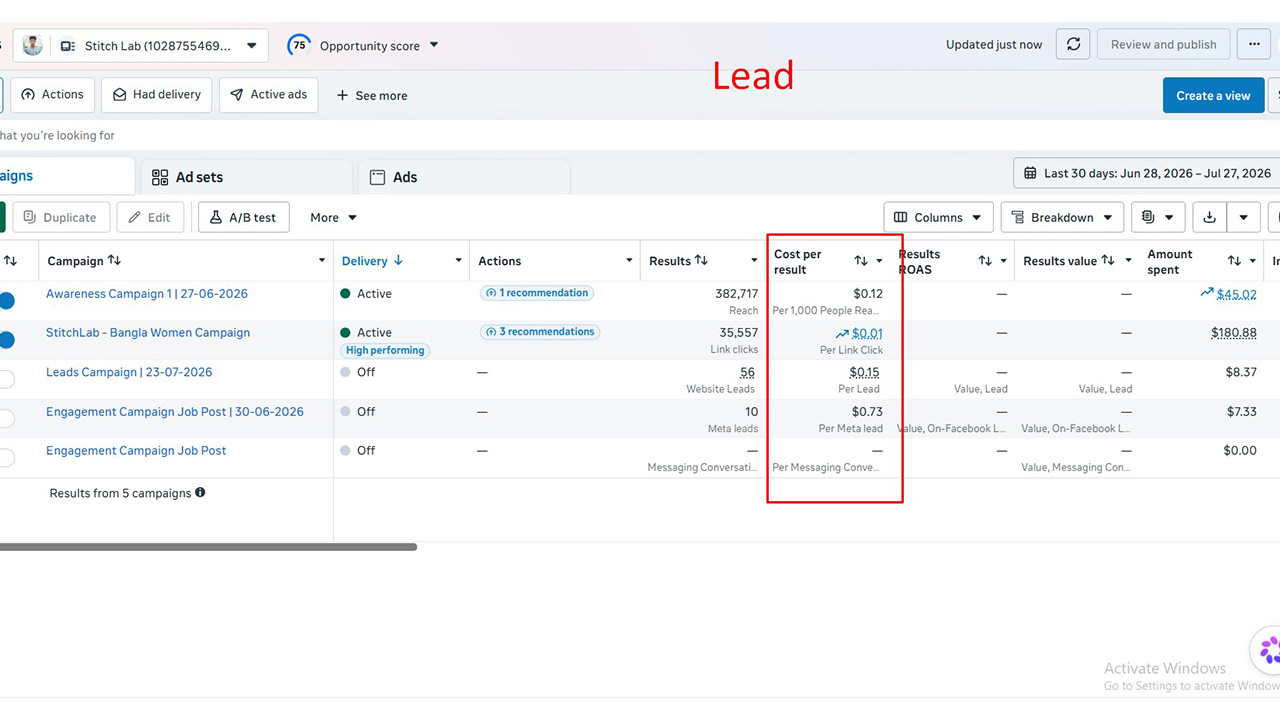Click the Review and publish button
This screenshot has height=720, width=1280.
coord(1164,45)
